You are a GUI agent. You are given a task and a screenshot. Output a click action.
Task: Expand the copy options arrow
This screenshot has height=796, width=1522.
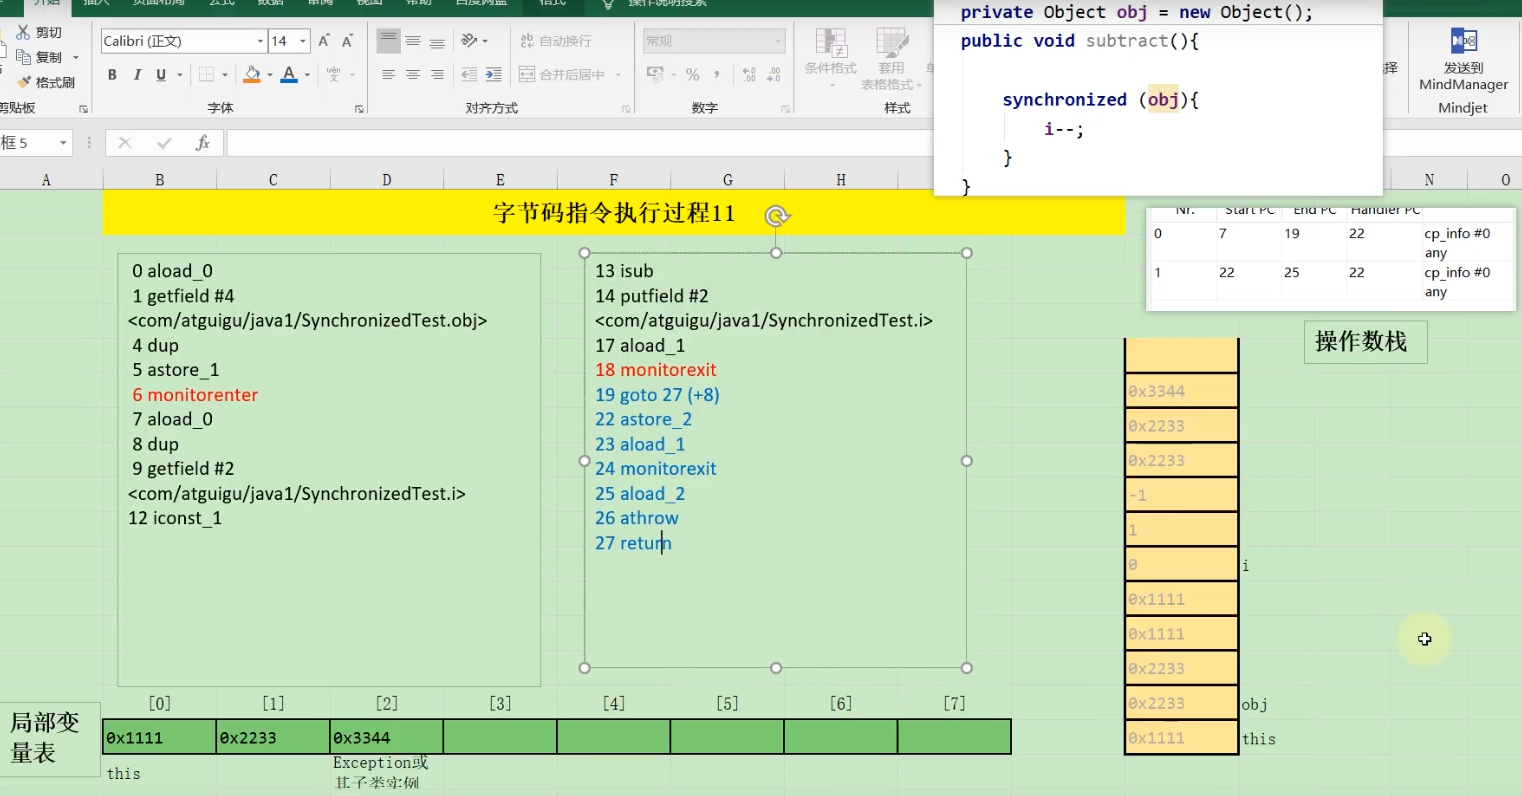pos(76,58)
